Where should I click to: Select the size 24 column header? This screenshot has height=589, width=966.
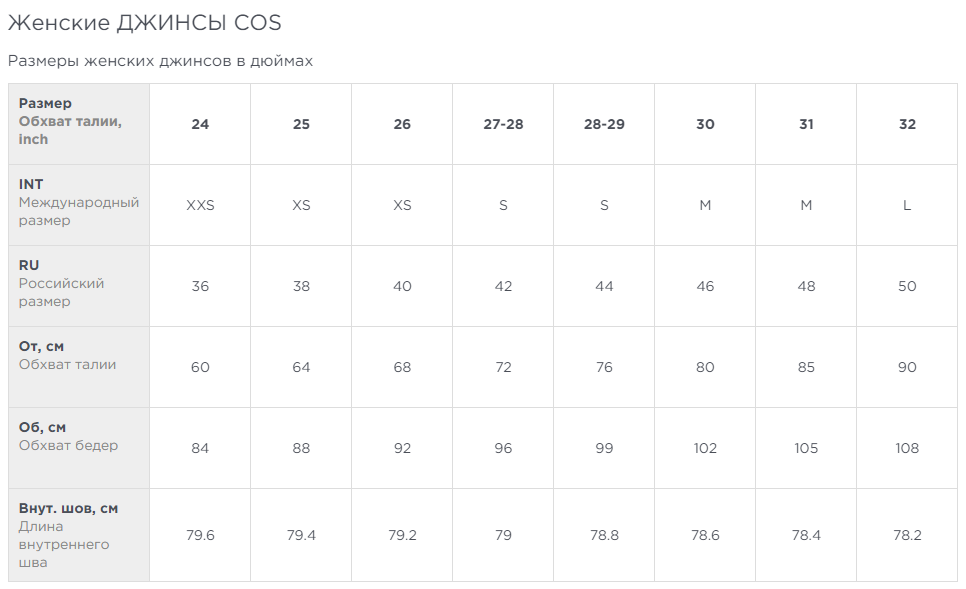(x=200, y=124)
